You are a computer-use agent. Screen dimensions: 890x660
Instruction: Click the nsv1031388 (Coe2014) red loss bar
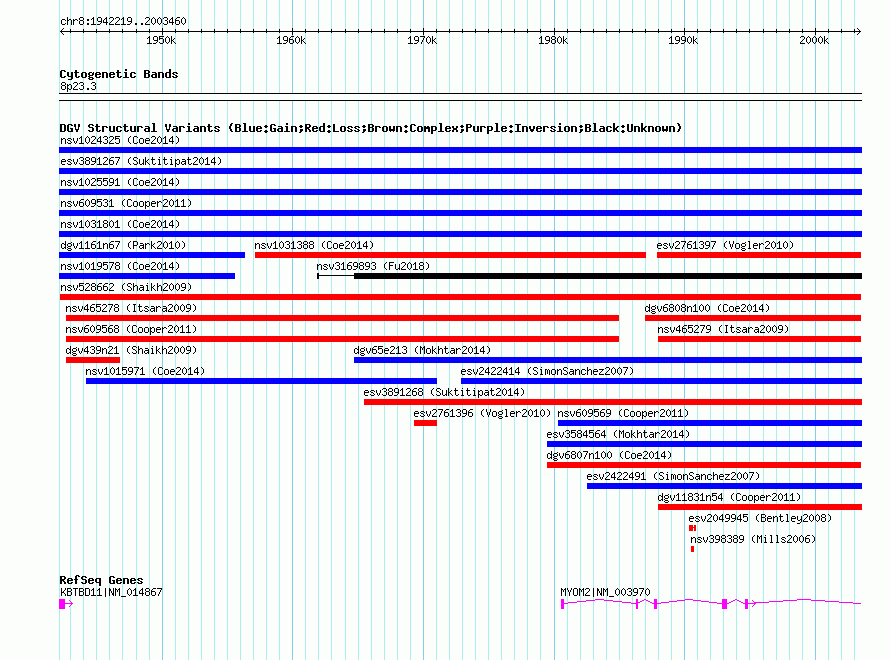[x=450, y=255]
